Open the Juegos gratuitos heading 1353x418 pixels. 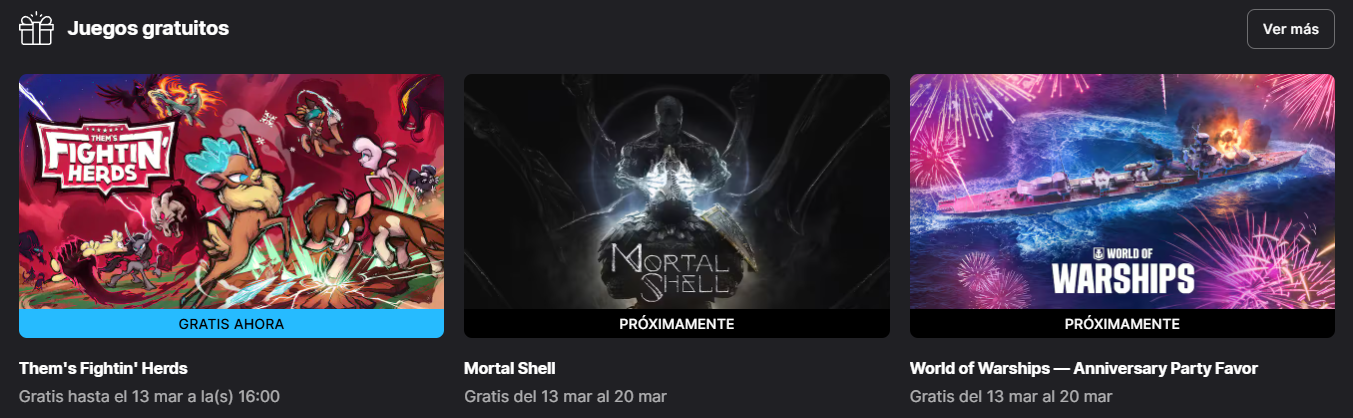148,29
